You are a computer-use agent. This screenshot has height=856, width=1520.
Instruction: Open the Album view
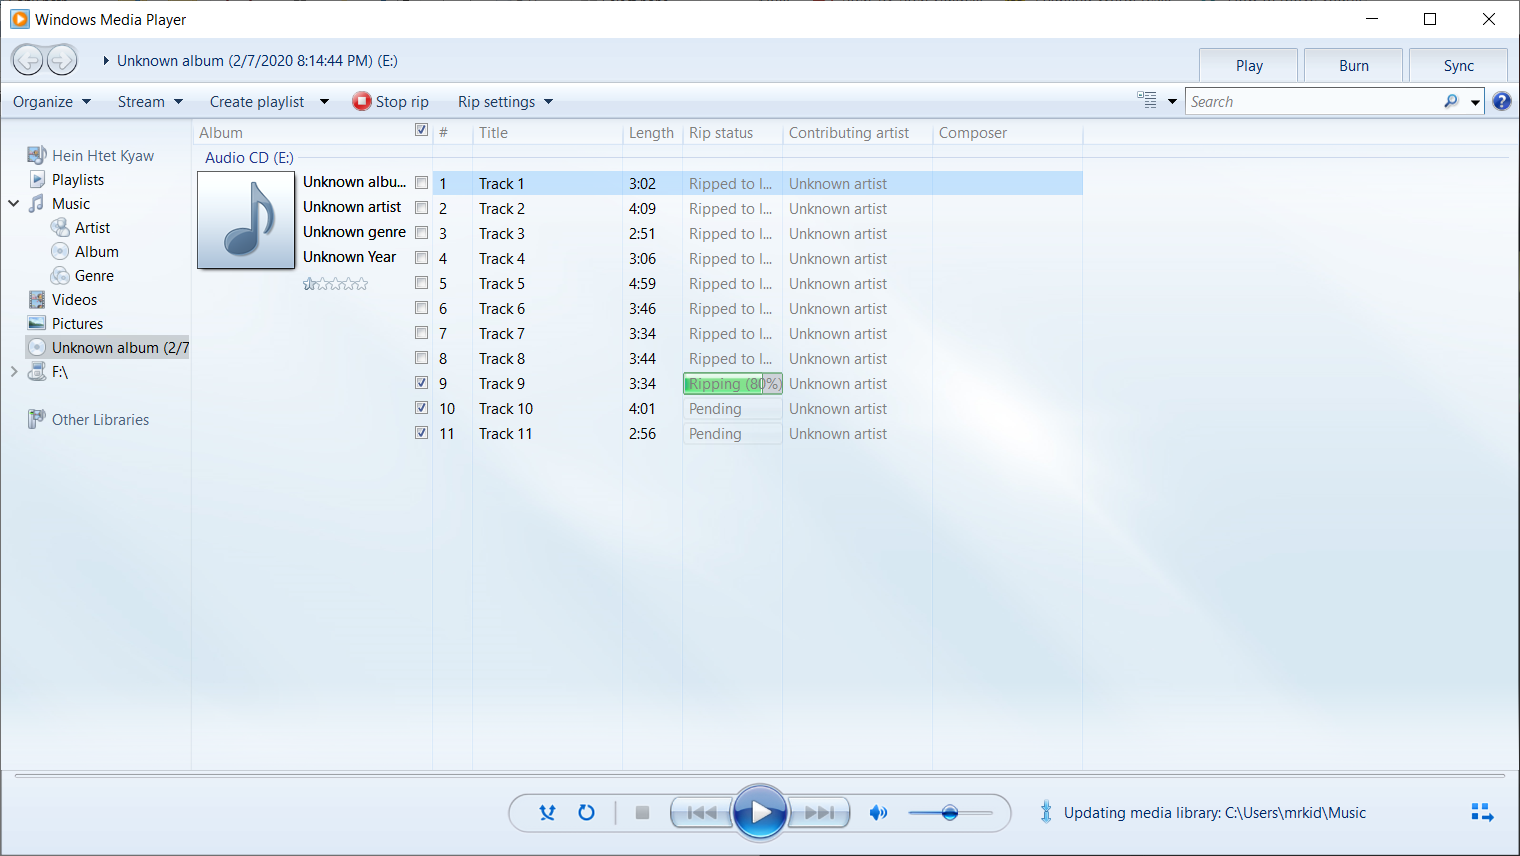97,252
